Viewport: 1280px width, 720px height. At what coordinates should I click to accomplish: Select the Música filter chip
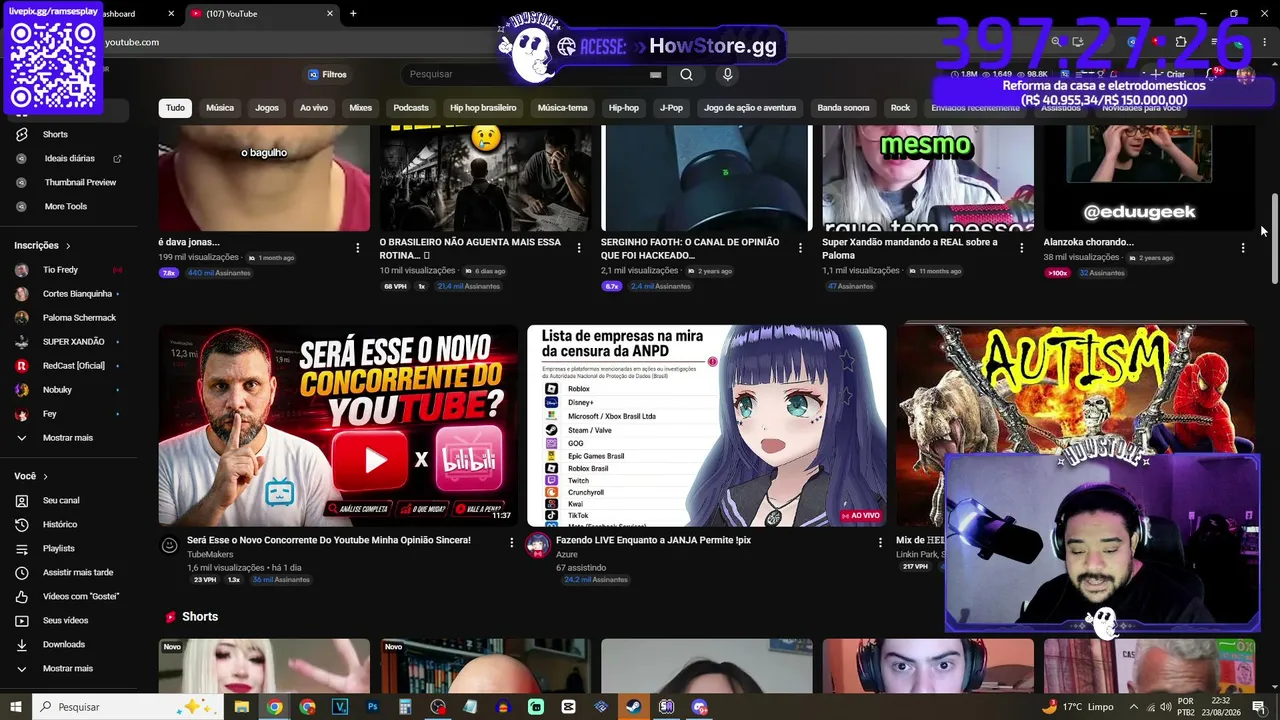(220, 108)
